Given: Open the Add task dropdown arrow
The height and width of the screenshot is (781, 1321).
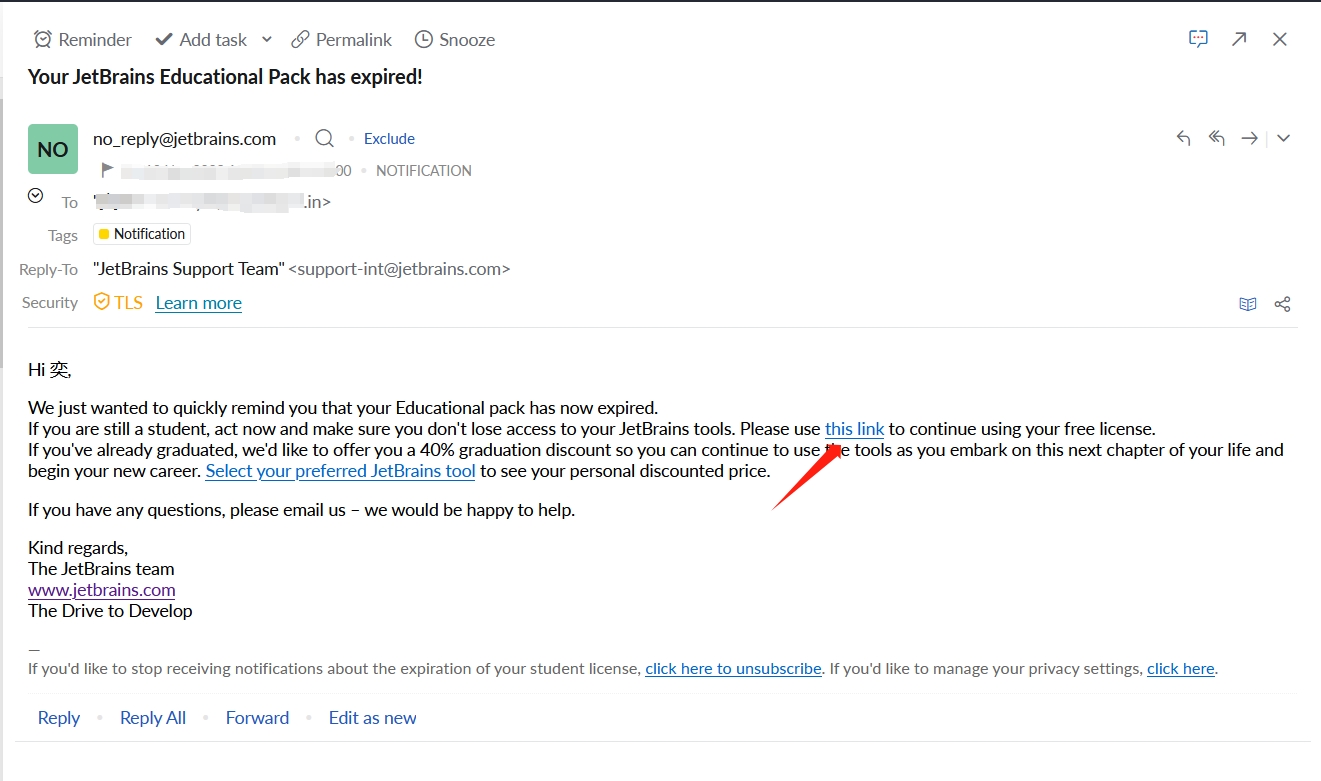Looking at the screenshot, I should [267, 39].
